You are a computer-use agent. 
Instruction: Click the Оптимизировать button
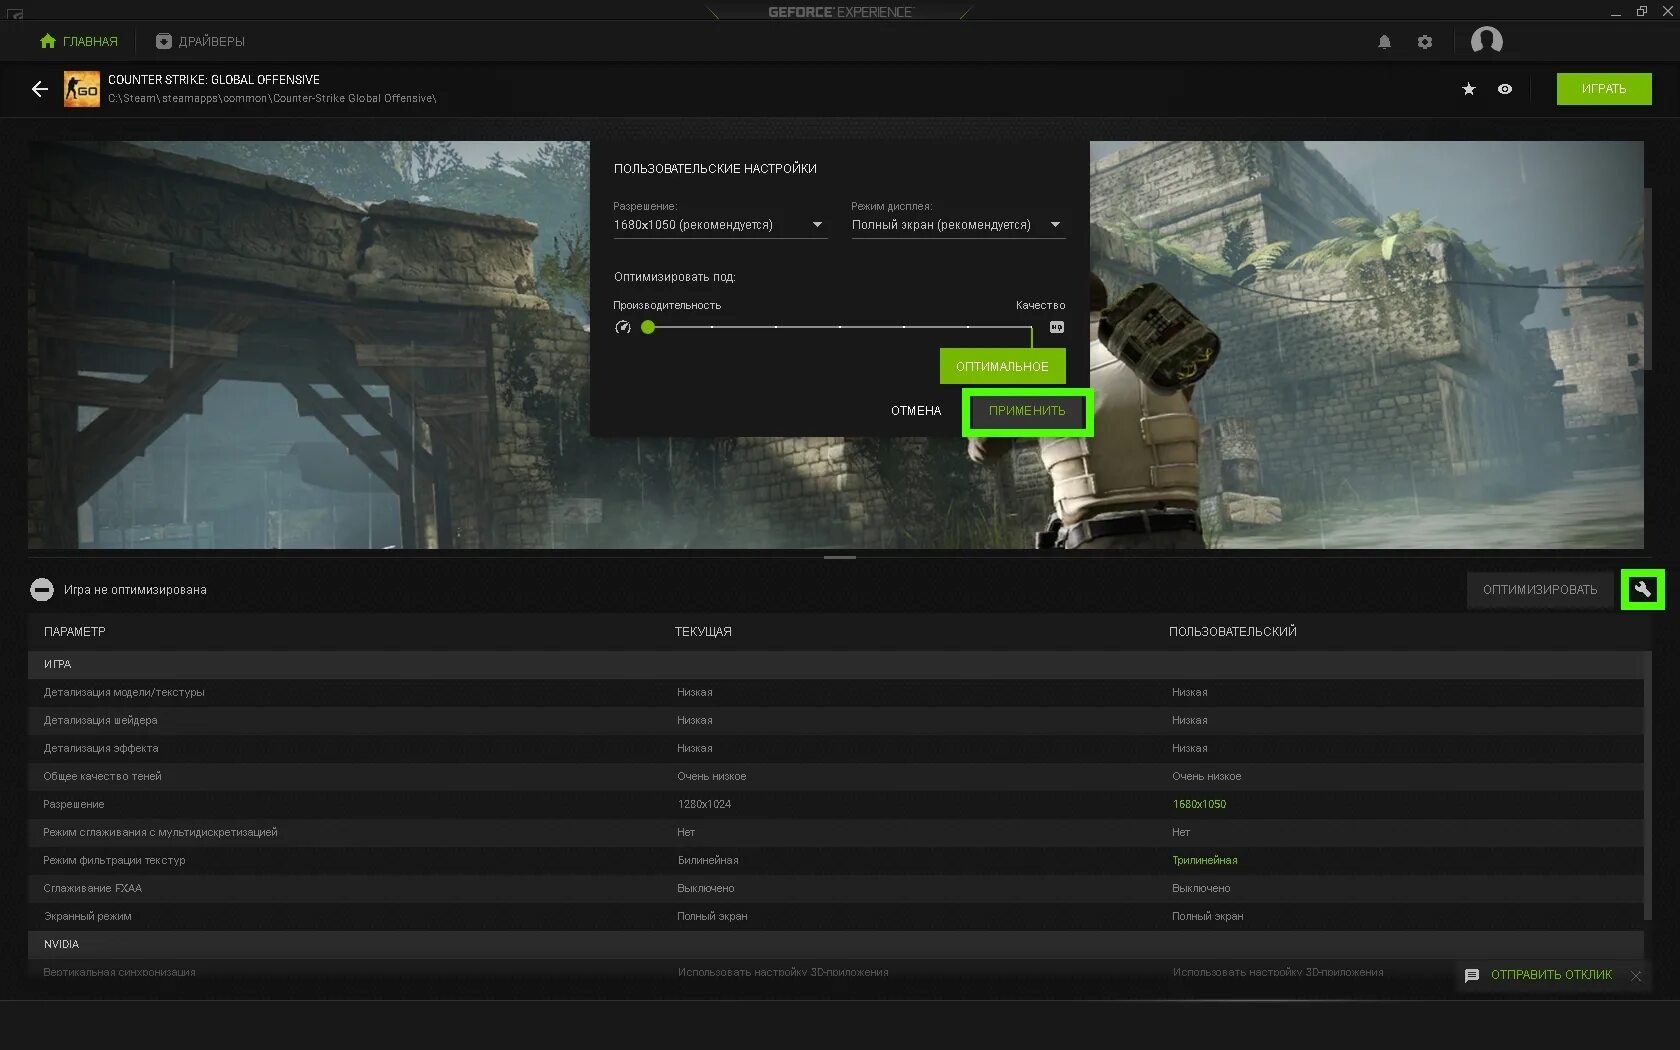point(1540,590)
